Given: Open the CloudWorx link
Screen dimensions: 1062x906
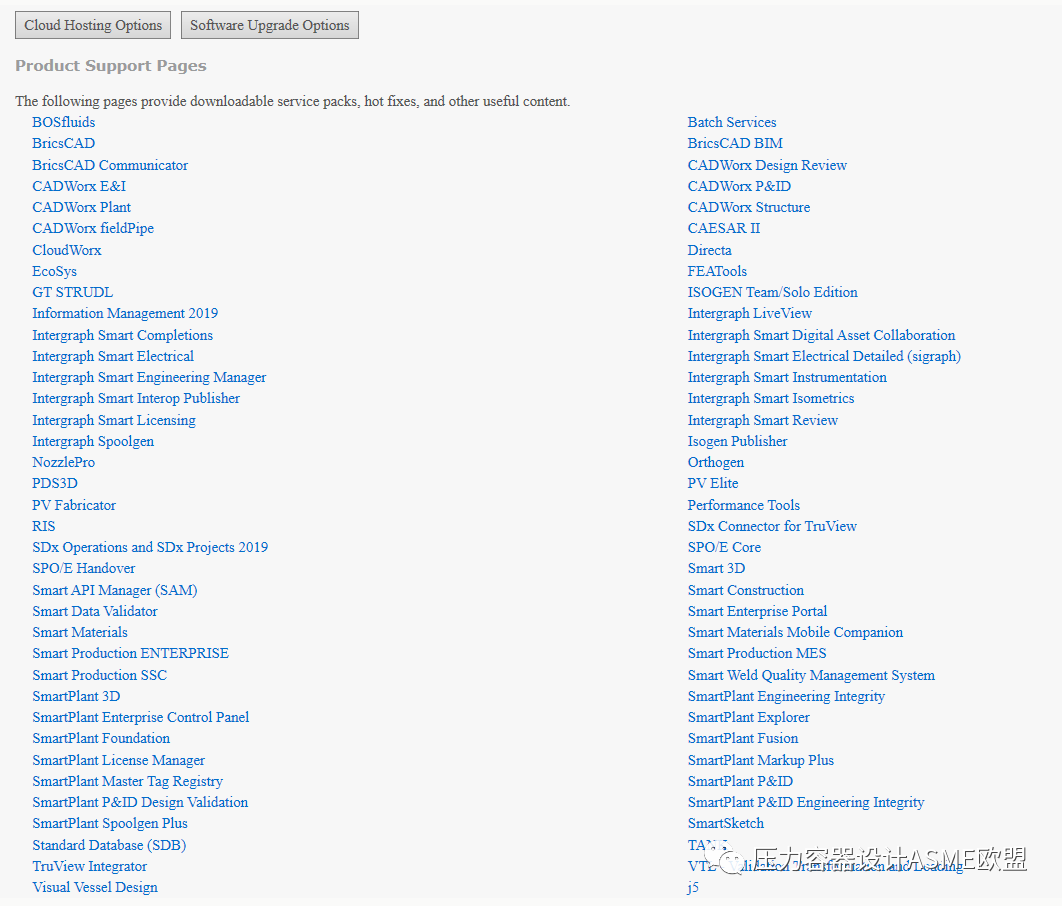Looking at the screenshot, I should tap(66, 250).
